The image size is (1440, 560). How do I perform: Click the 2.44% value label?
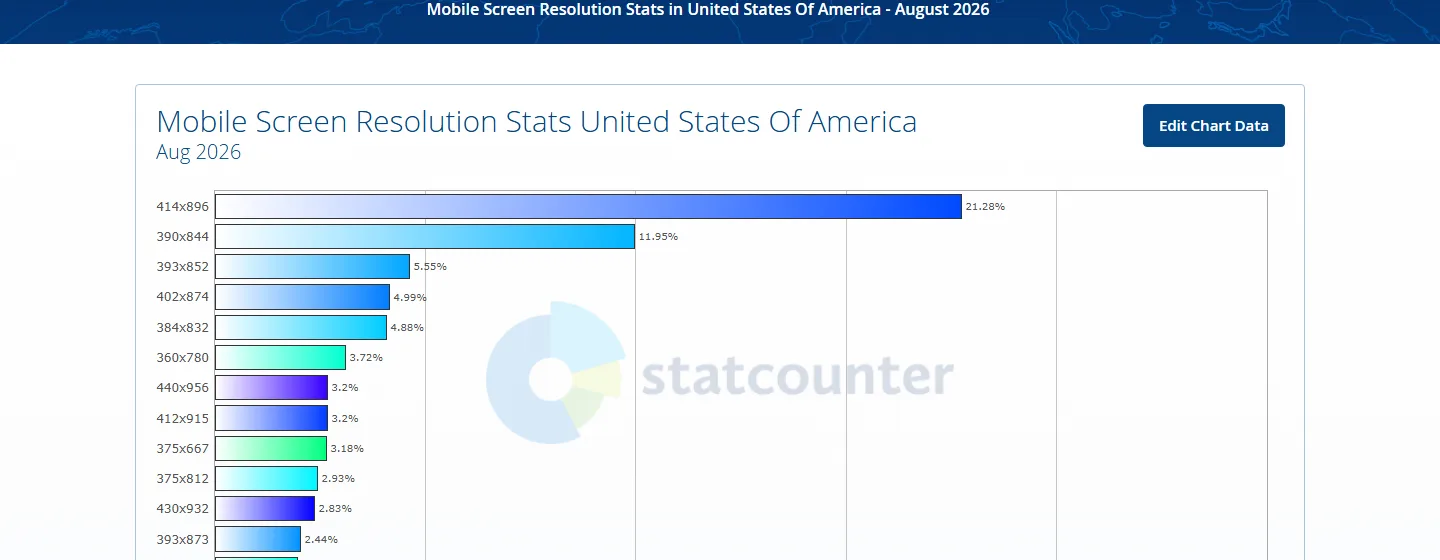(321, 539)
